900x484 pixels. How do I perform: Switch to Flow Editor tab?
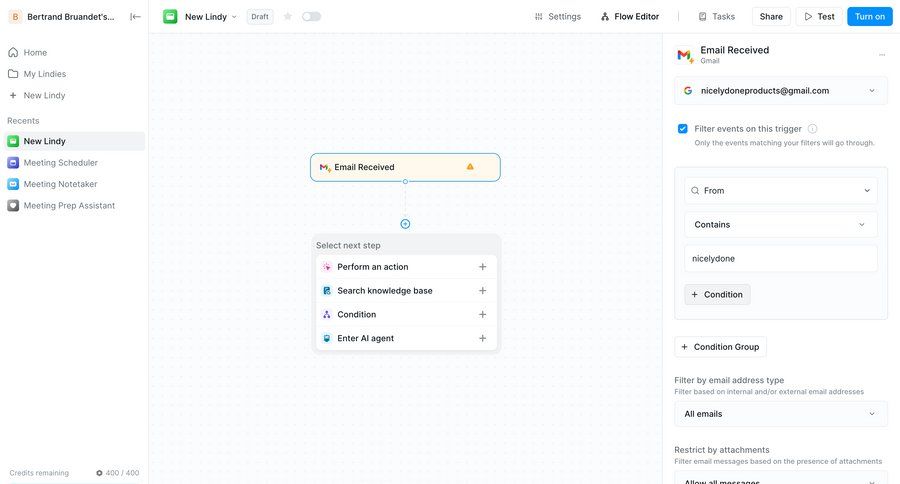[630, 17]
